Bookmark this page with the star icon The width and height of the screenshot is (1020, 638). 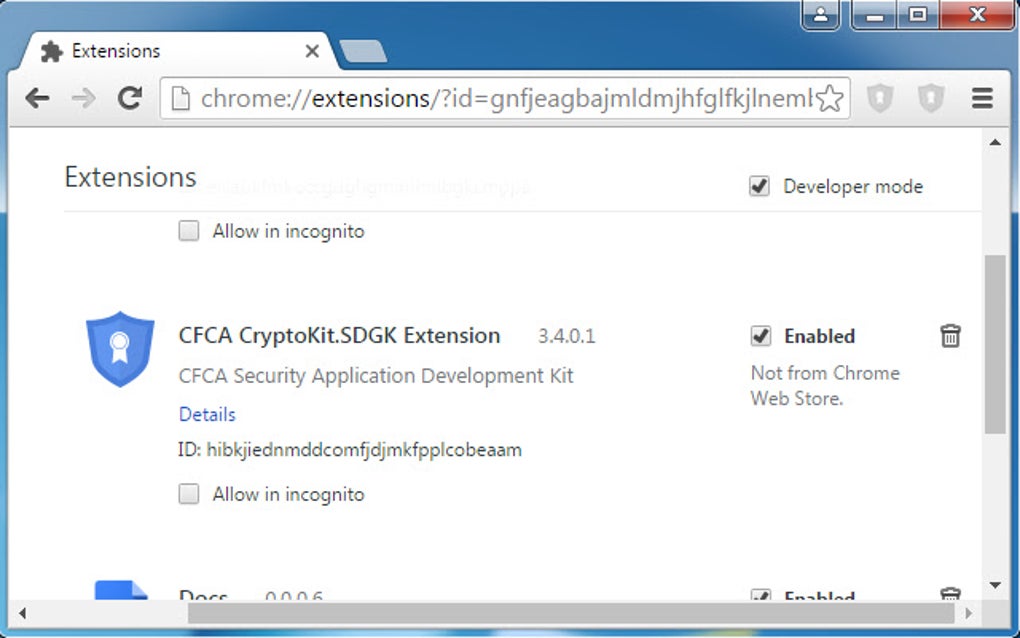point(828,98)
